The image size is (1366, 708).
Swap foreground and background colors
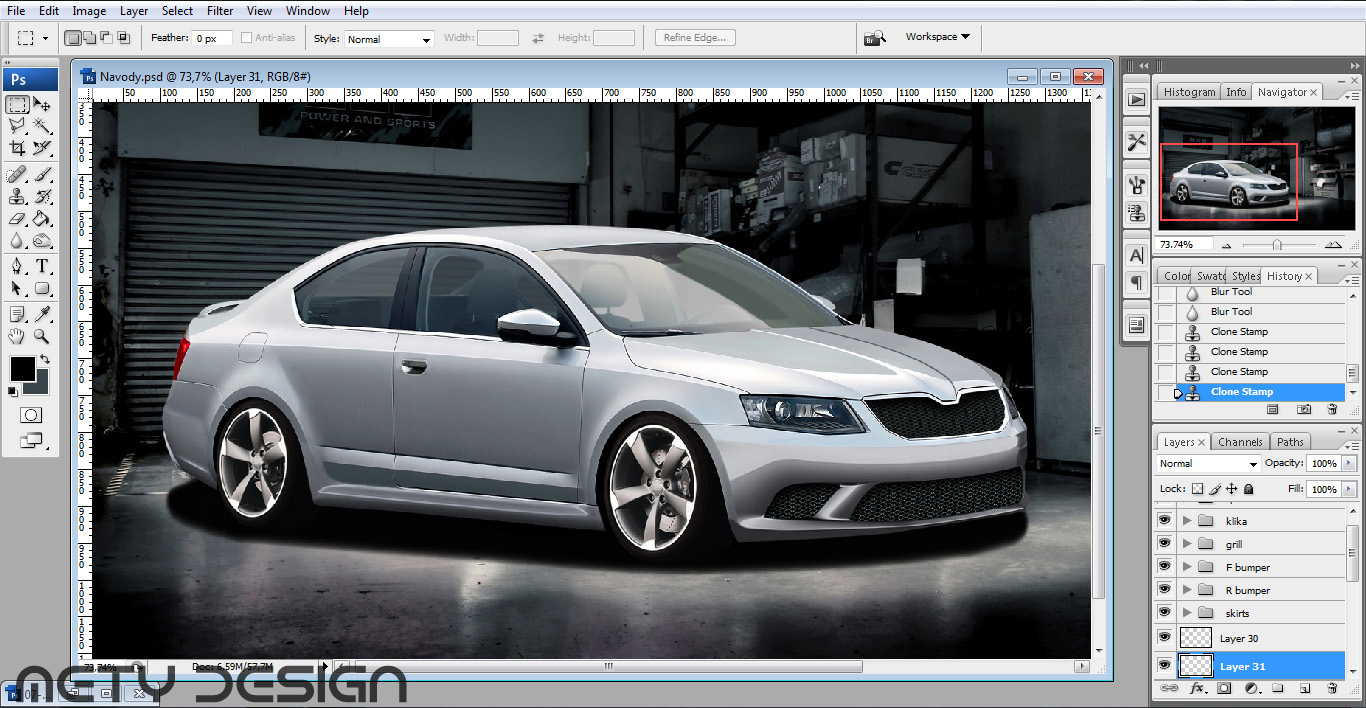coord(45,358)
